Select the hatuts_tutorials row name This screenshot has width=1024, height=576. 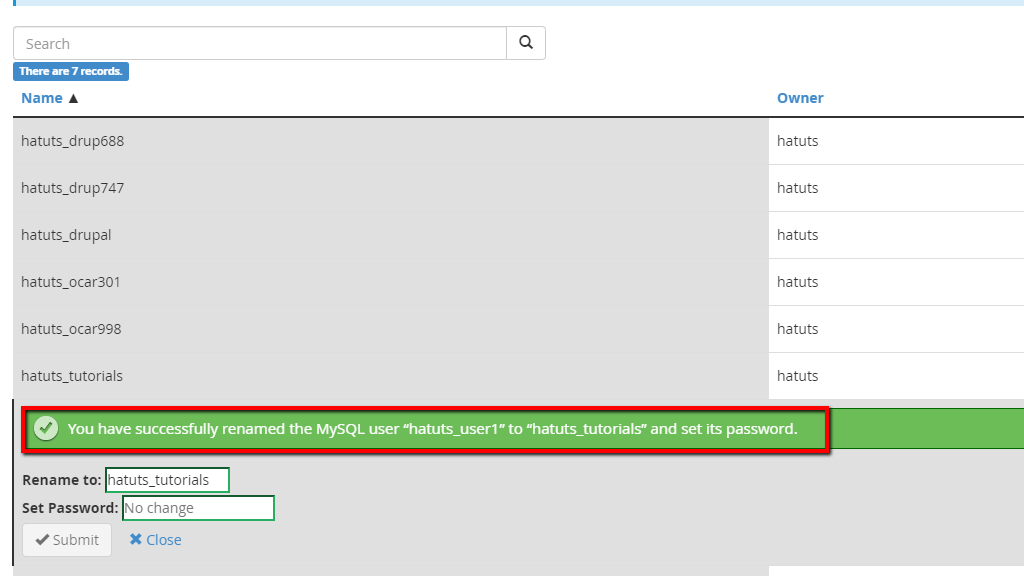click(72, 376)
